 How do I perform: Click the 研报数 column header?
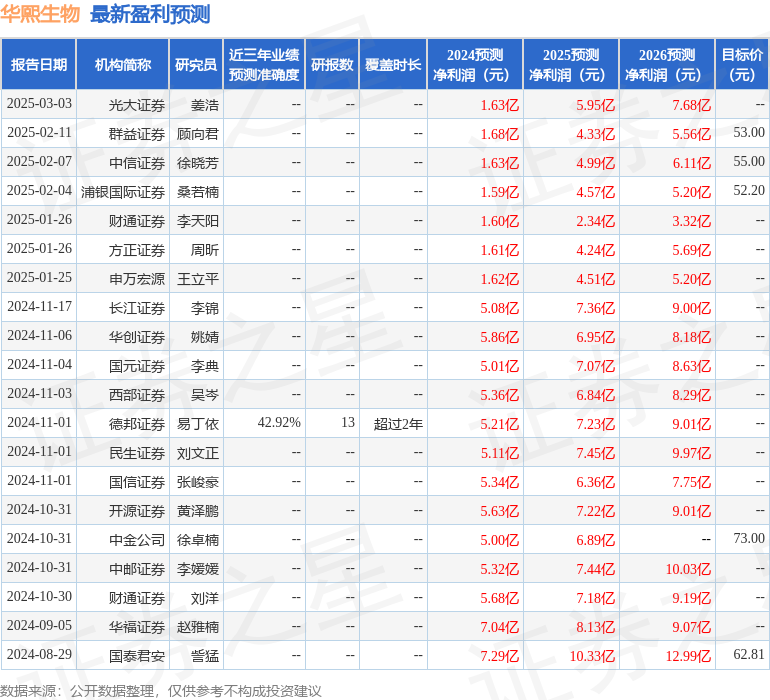coord(332,64)
